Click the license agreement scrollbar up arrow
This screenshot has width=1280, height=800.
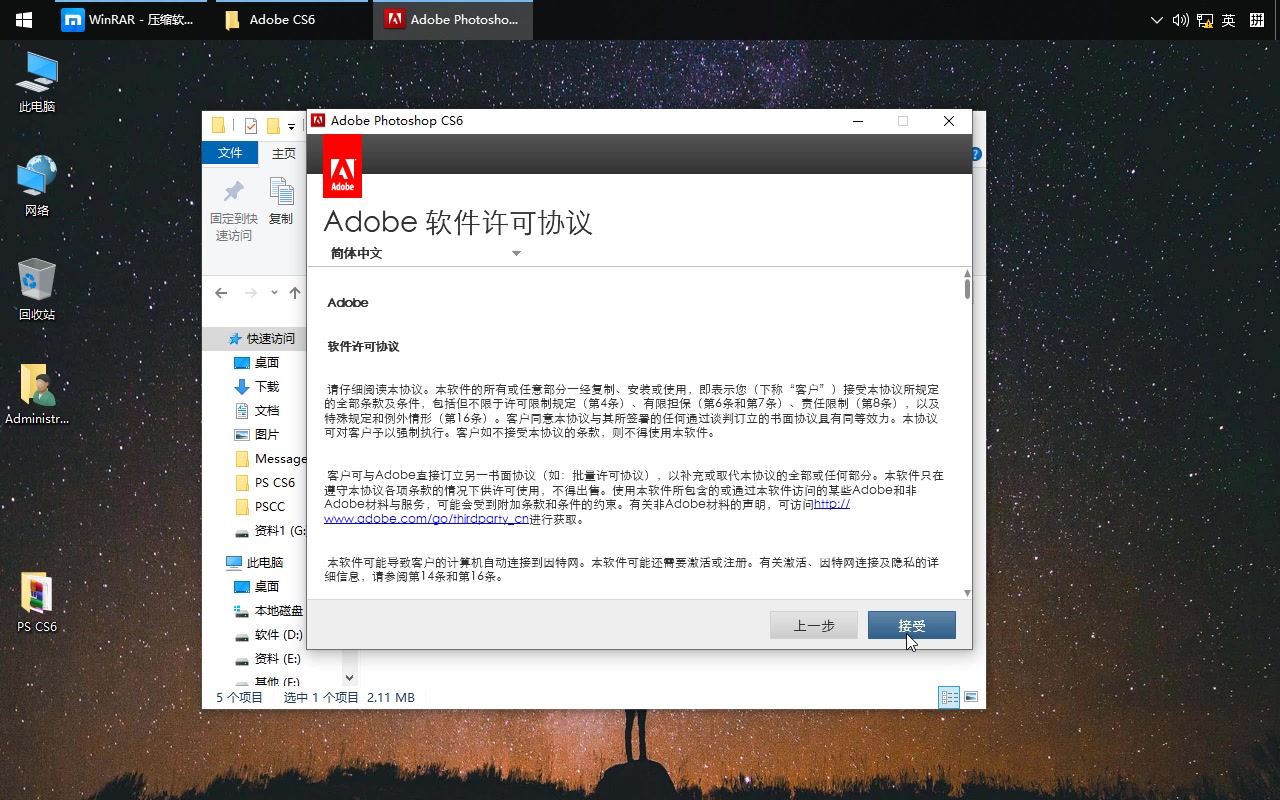[967, 273]
